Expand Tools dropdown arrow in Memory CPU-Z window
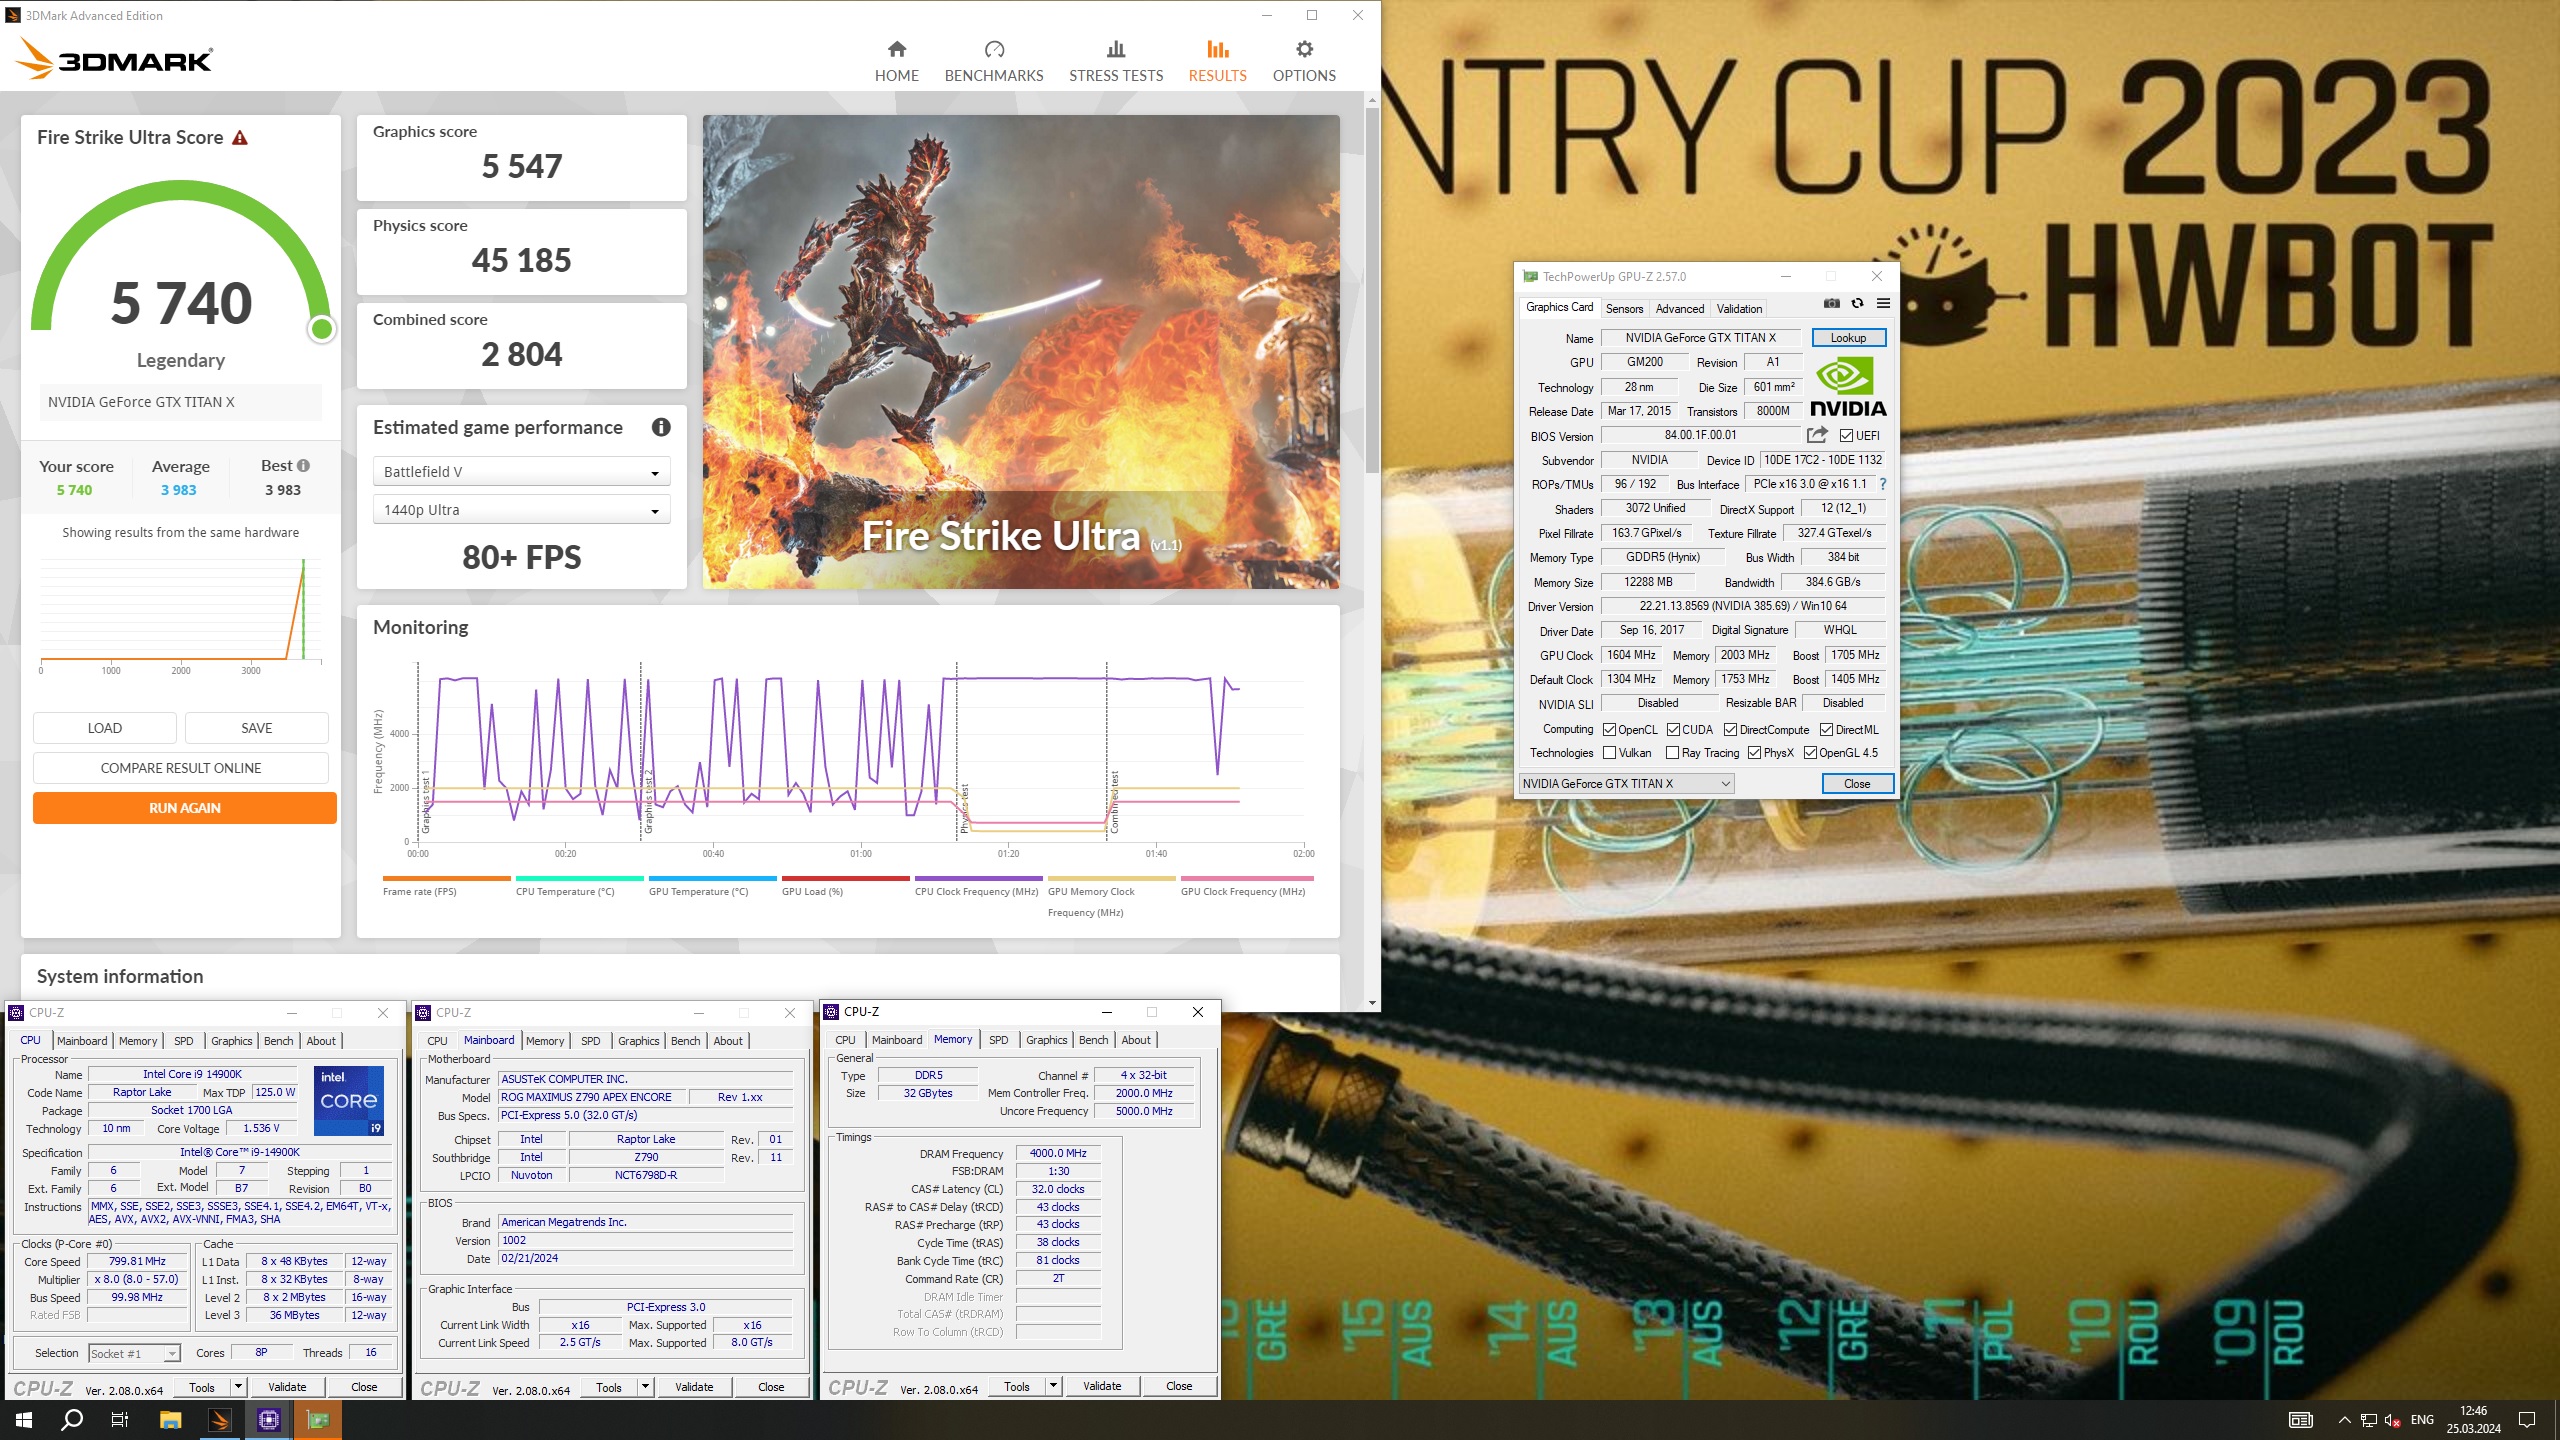This screenshot has width=2560, height=1440. tap(1053, 1386)
